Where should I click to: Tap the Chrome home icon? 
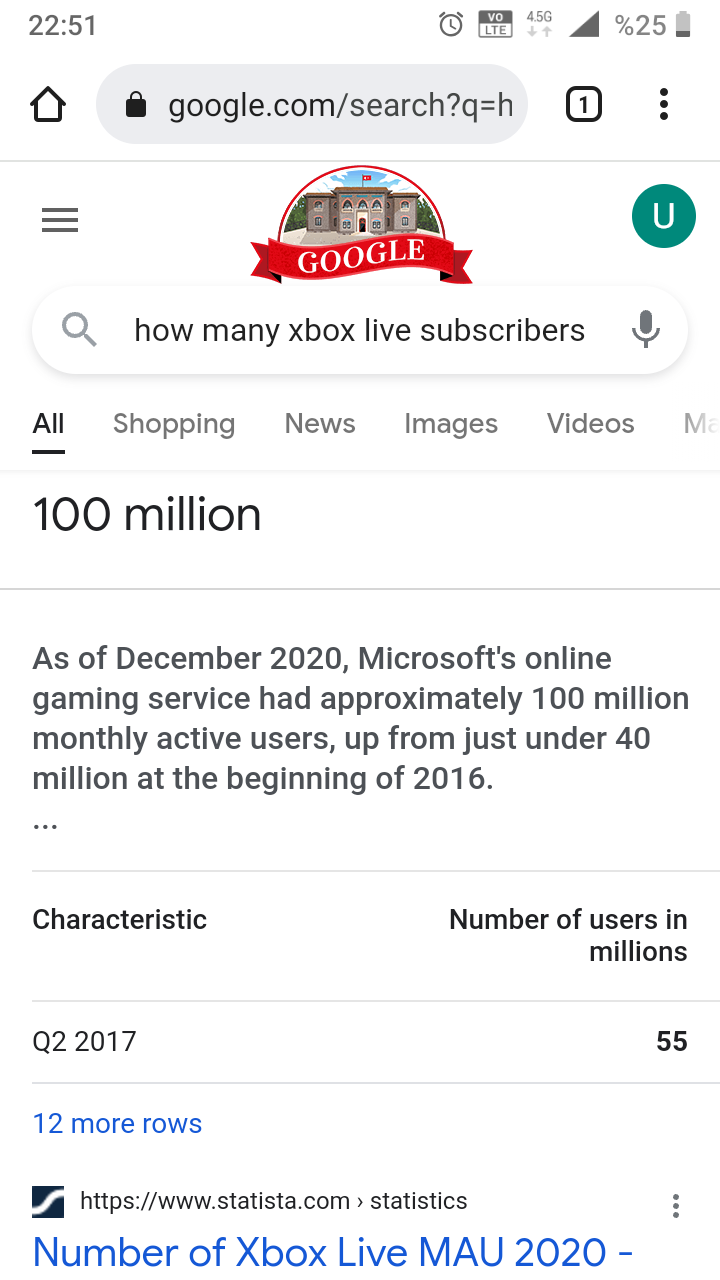[x=48, y=104]
